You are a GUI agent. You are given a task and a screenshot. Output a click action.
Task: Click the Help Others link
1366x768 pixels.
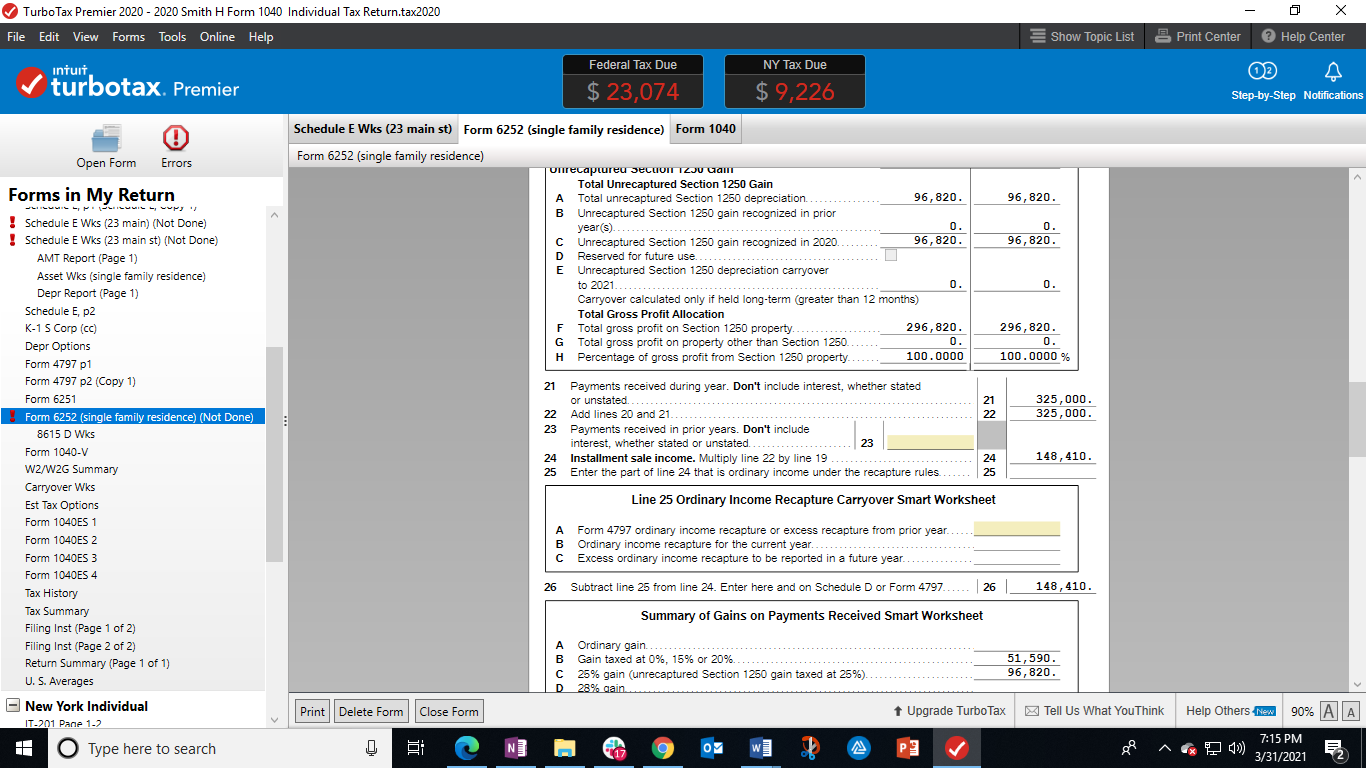click(1230, 711)
